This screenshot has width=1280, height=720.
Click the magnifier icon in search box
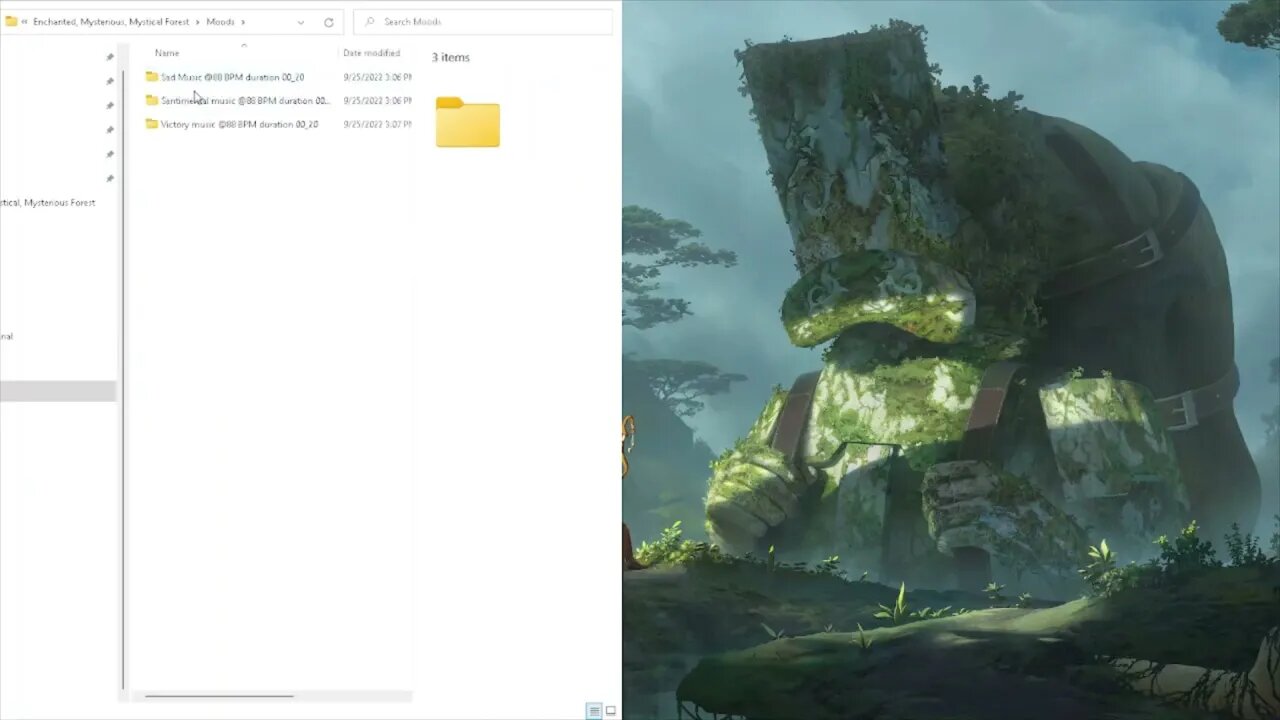point(369,21)
